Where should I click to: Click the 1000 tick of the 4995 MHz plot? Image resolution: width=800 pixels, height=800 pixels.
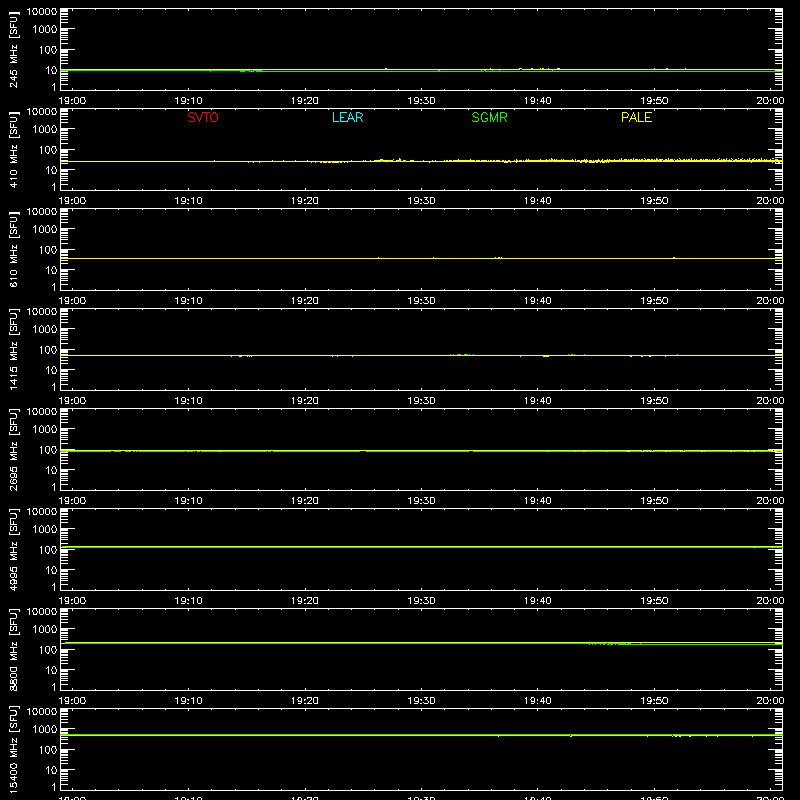45,530
